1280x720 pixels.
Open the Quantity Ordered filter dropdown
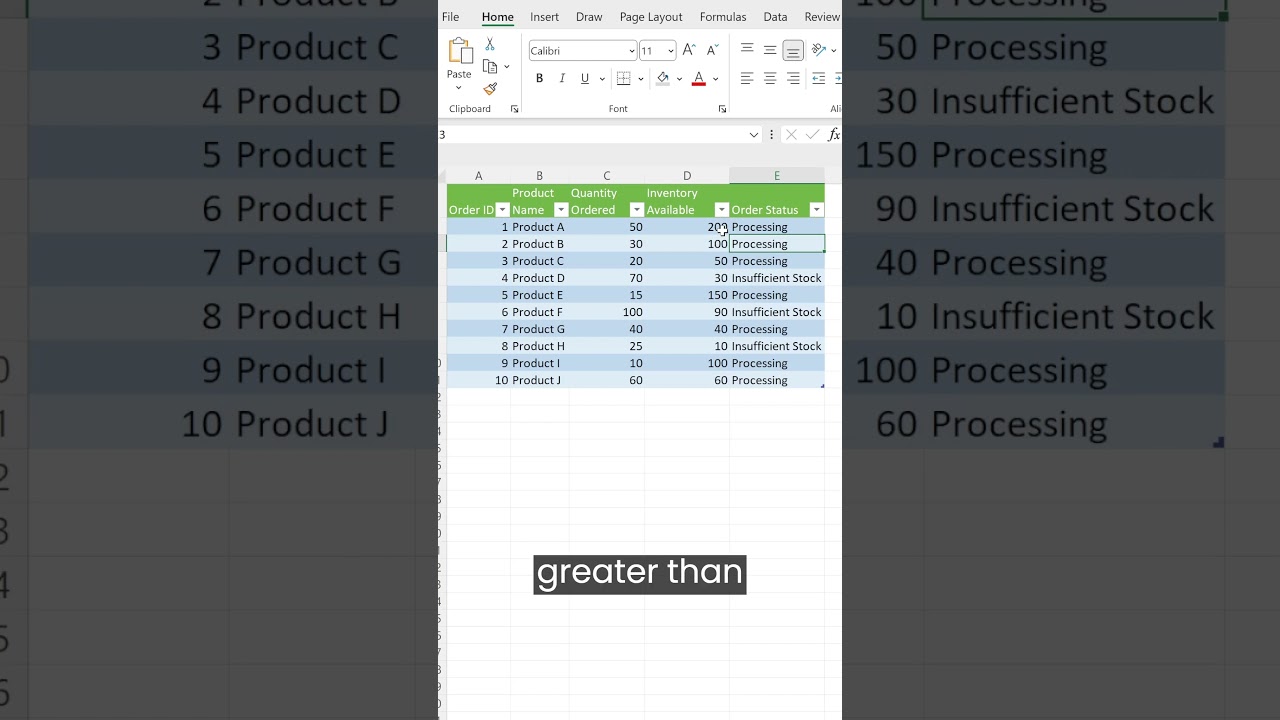click(637, 210)
